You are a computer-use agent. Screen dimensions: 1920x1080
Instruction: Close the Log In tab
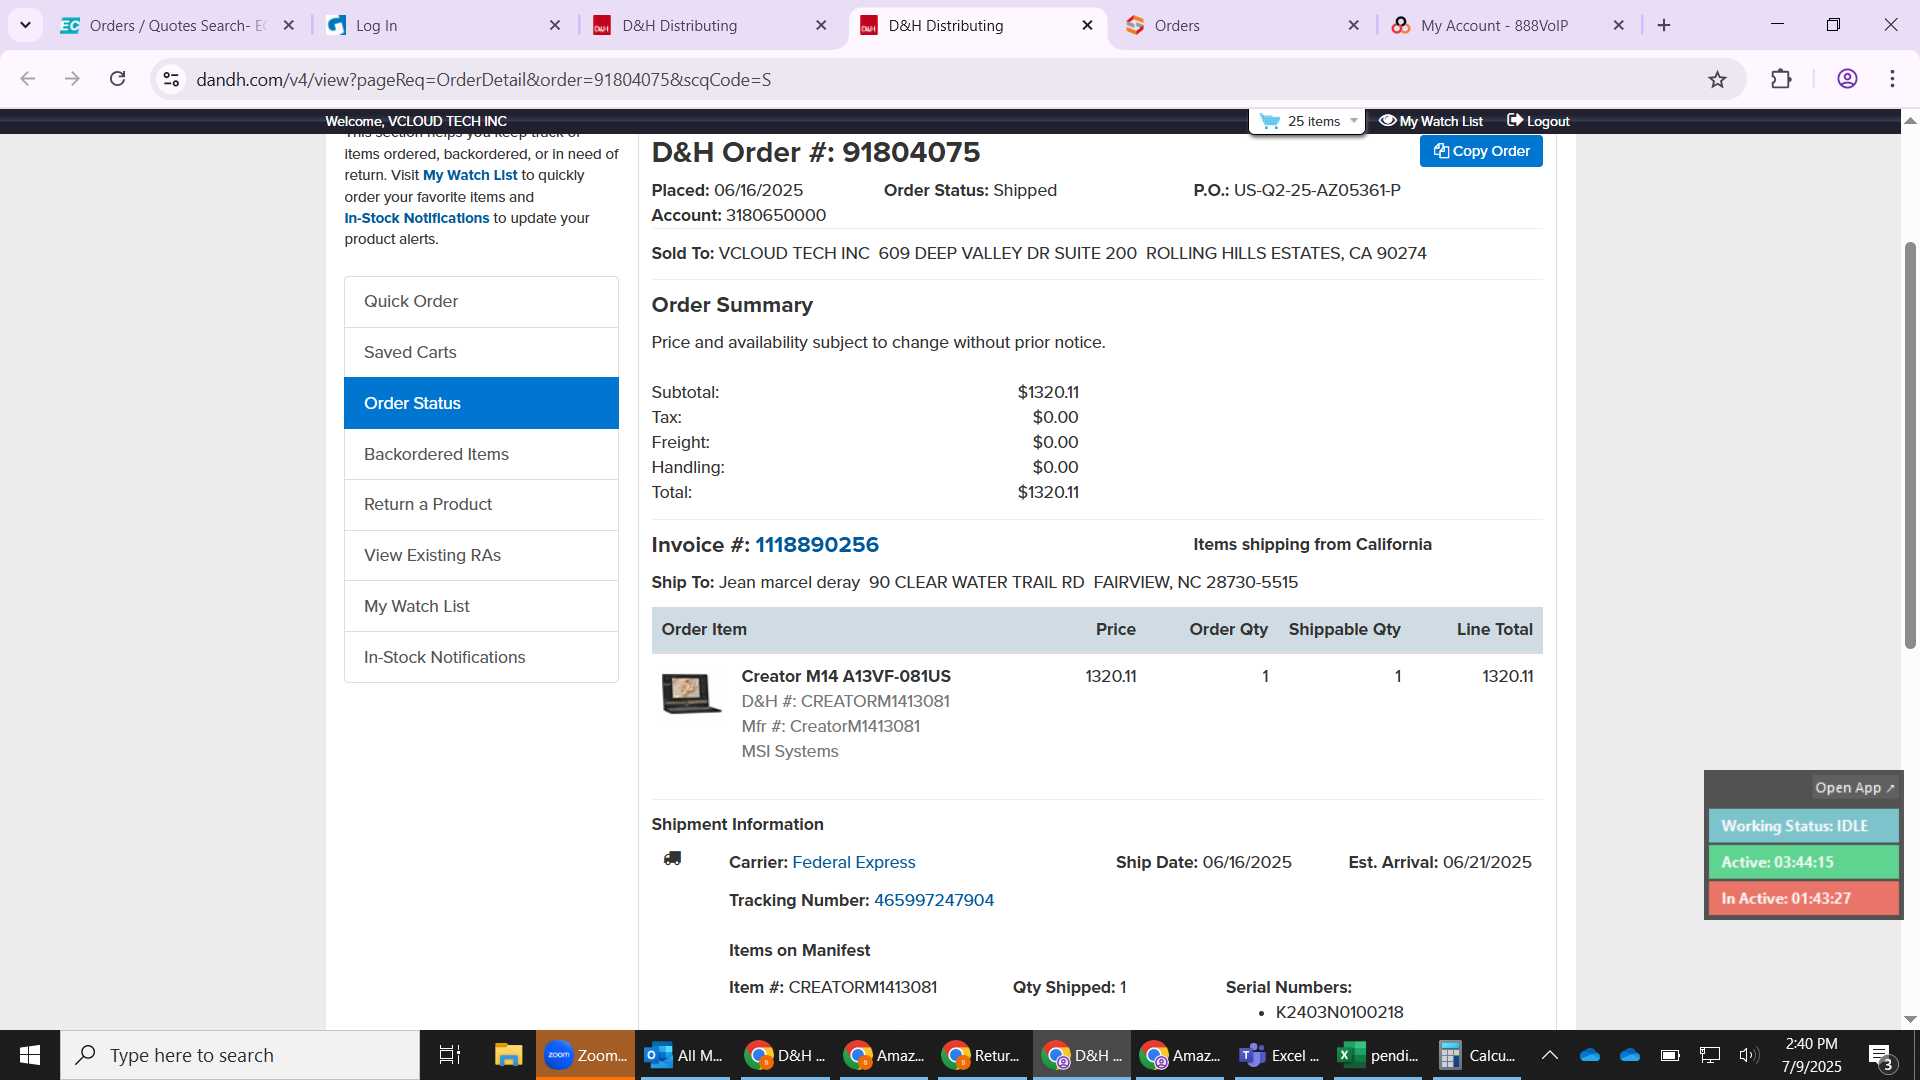click(555, 25)
